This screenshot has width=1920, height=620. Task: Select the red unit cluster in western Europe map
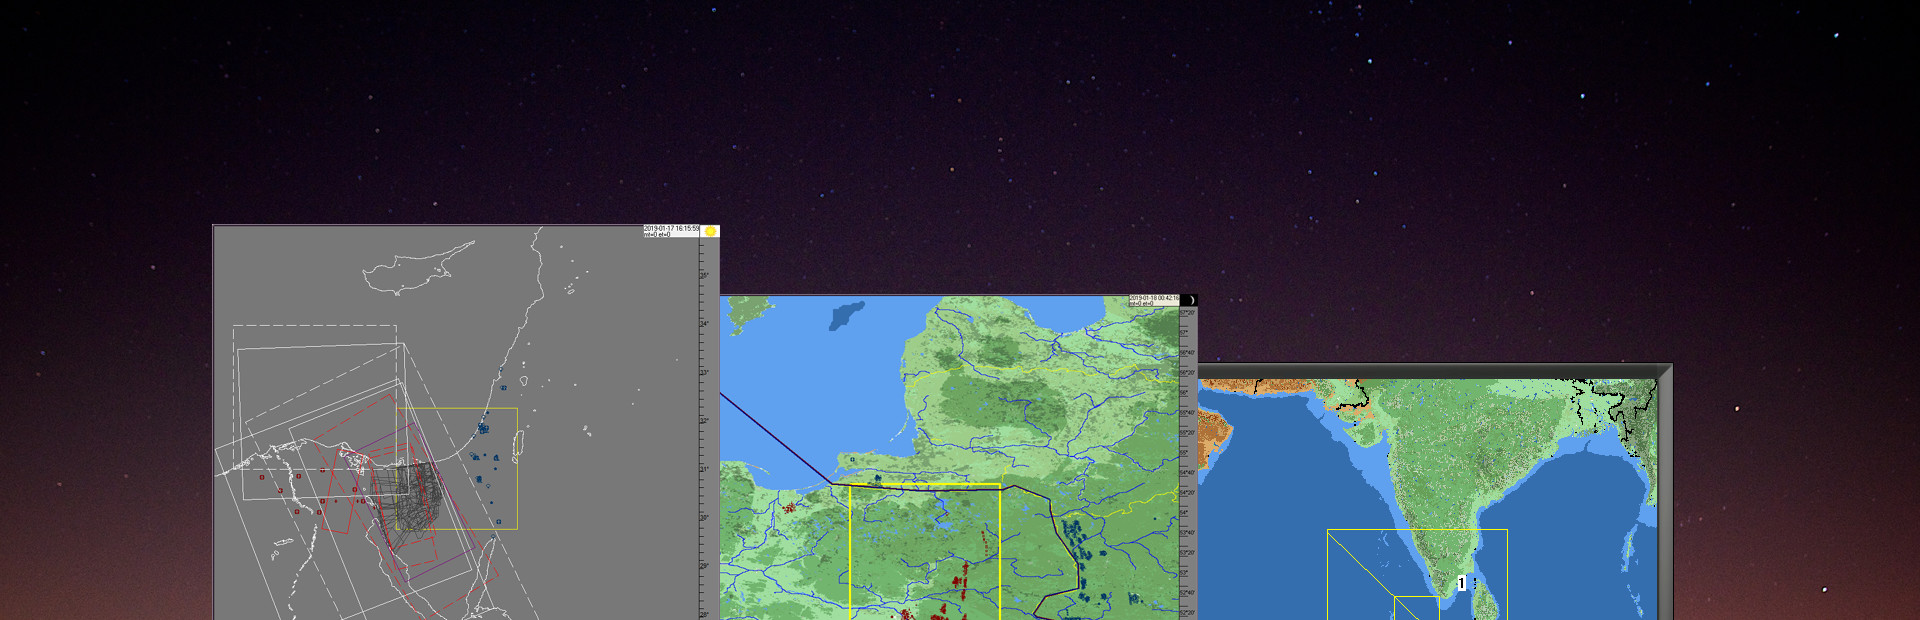(789, 508)
